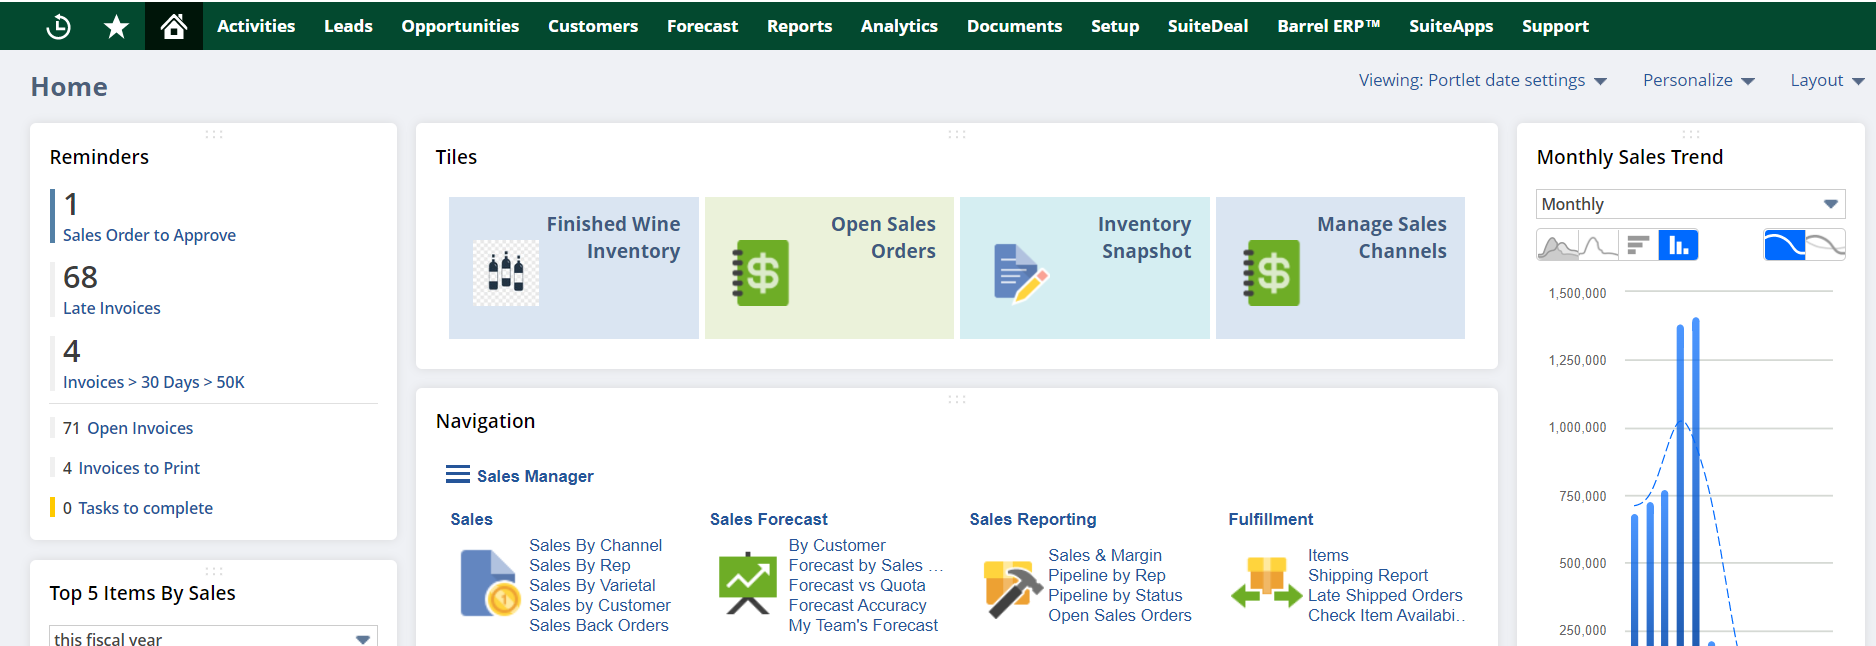Open the Forecast vs Quota link
1876x646 pixels.
tap(856, 585)
